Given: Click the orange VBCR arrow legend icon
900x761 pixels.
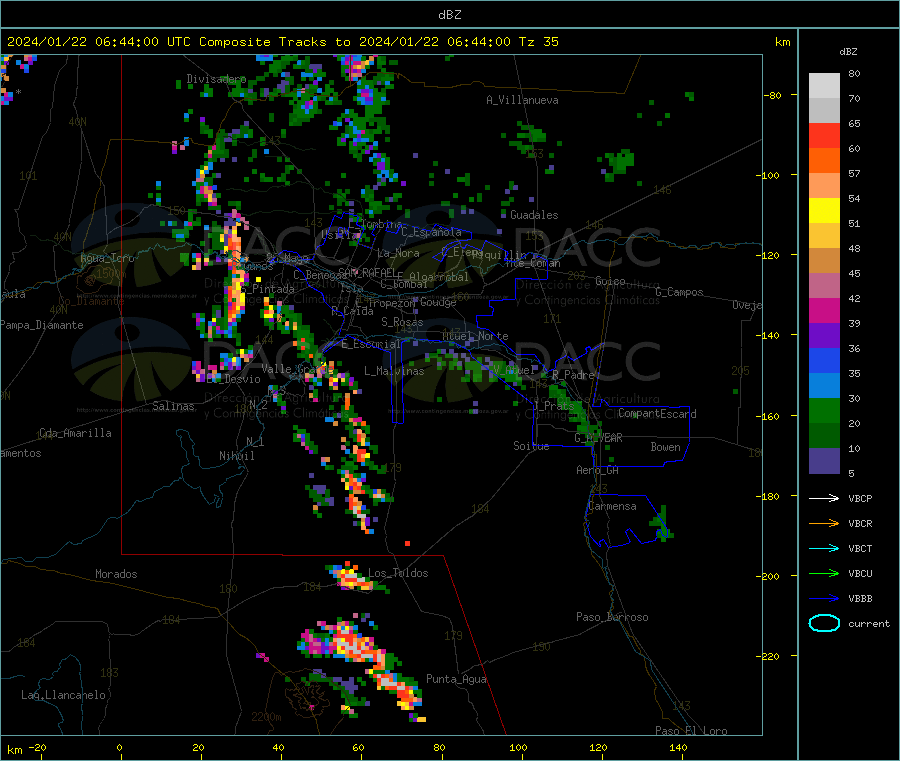Looking at the screenshot, I should click(824, 523).
